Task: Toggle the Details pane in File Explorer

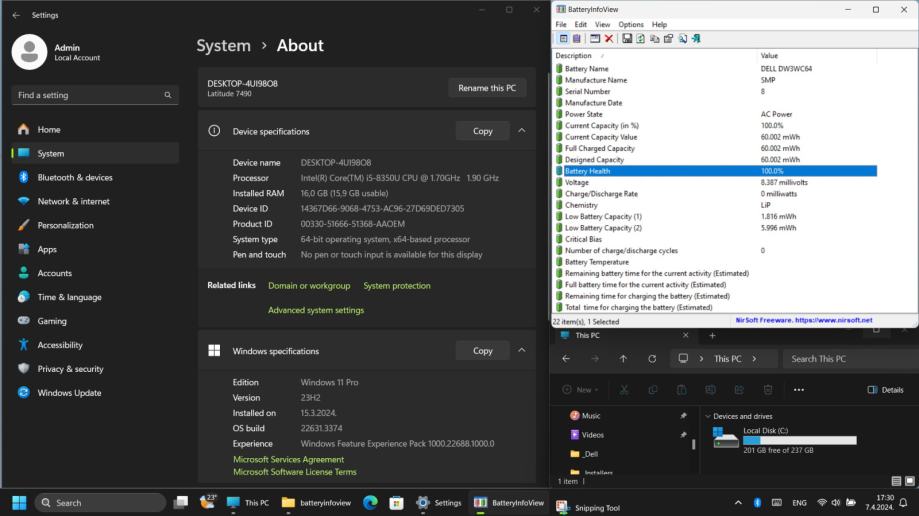Action: [885, 390]
